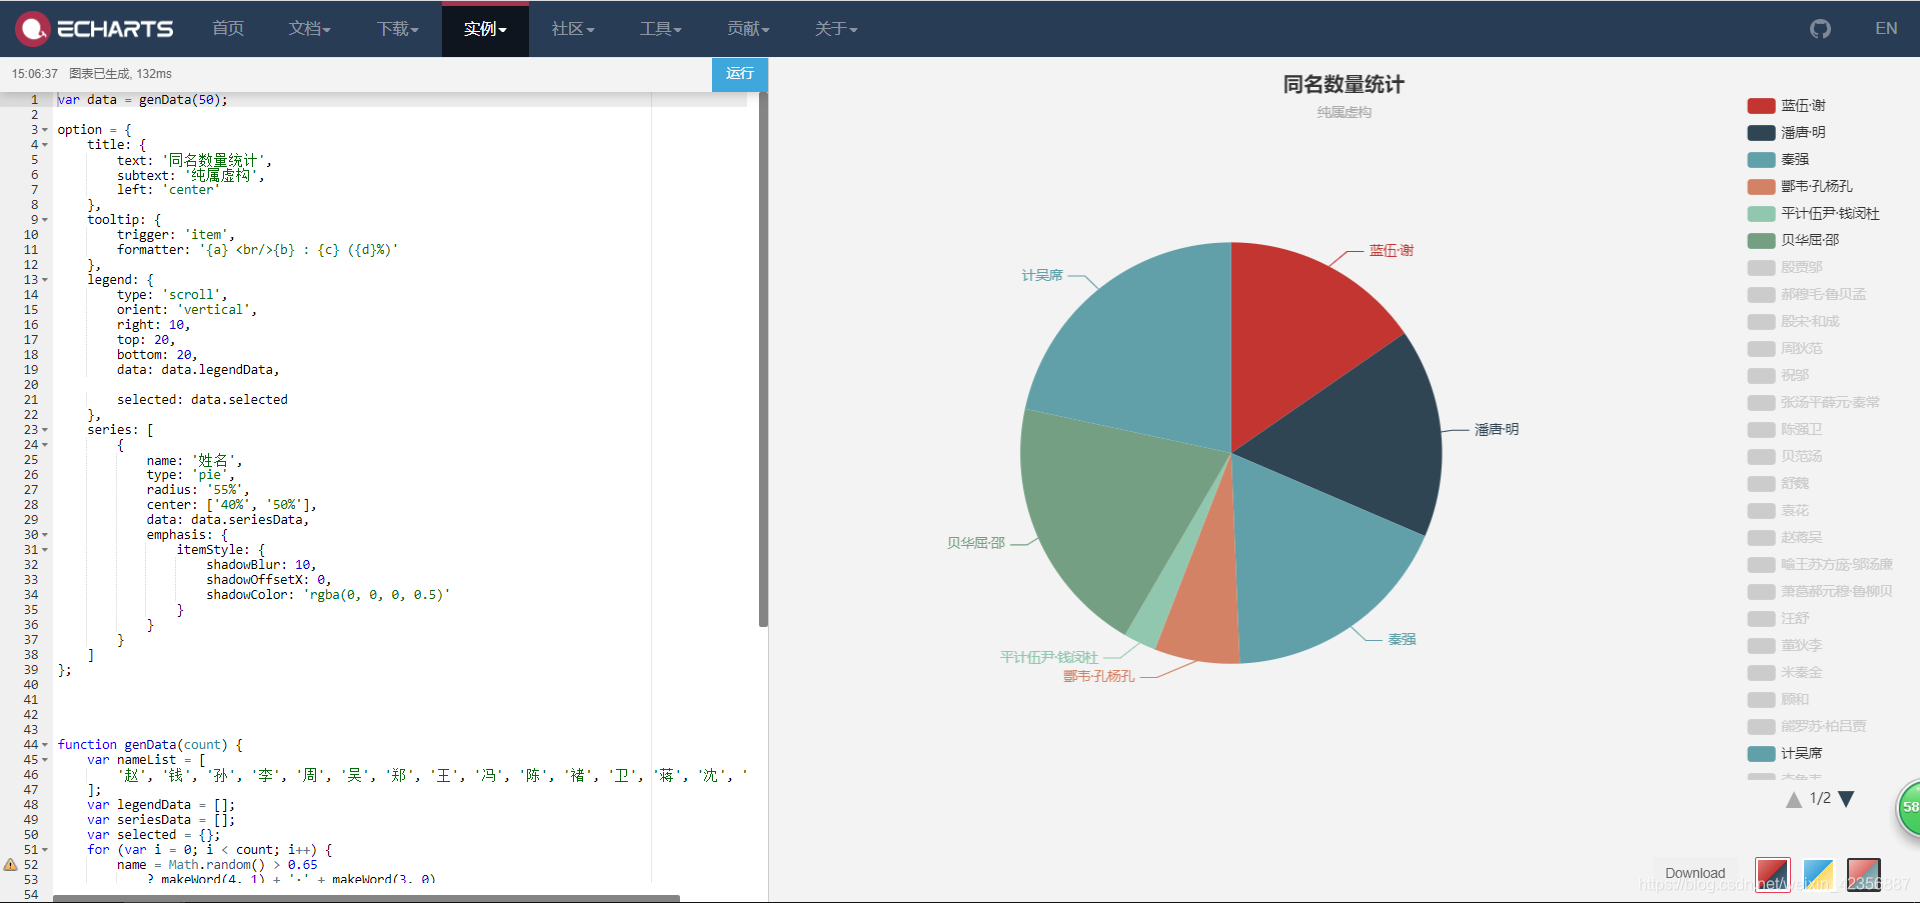Click the teal 秦强 pie slice
The width and height of the screenshot is (1920, 903).
point(1310,565)
